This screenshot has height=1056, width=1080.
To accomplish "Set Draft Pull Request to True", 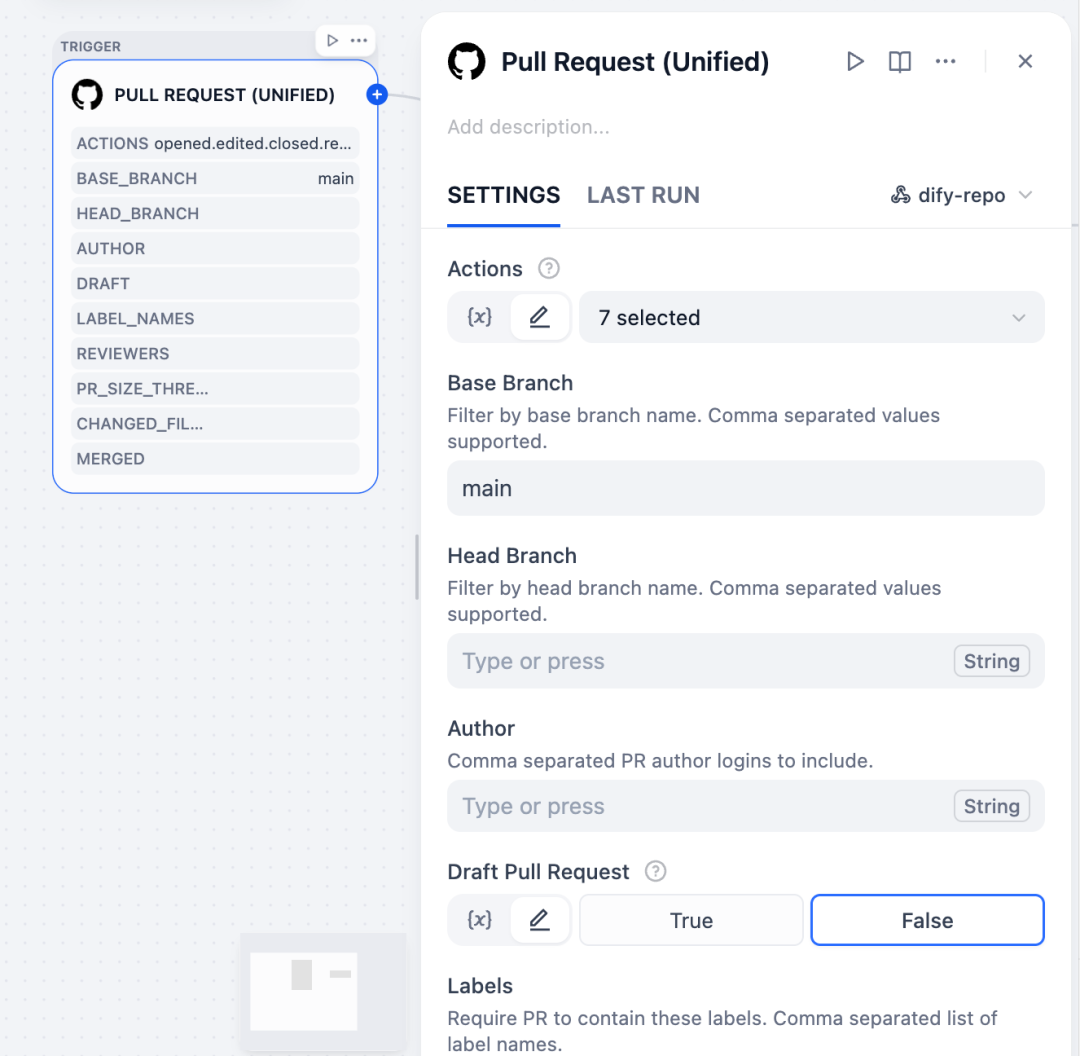I will point(690,919).
